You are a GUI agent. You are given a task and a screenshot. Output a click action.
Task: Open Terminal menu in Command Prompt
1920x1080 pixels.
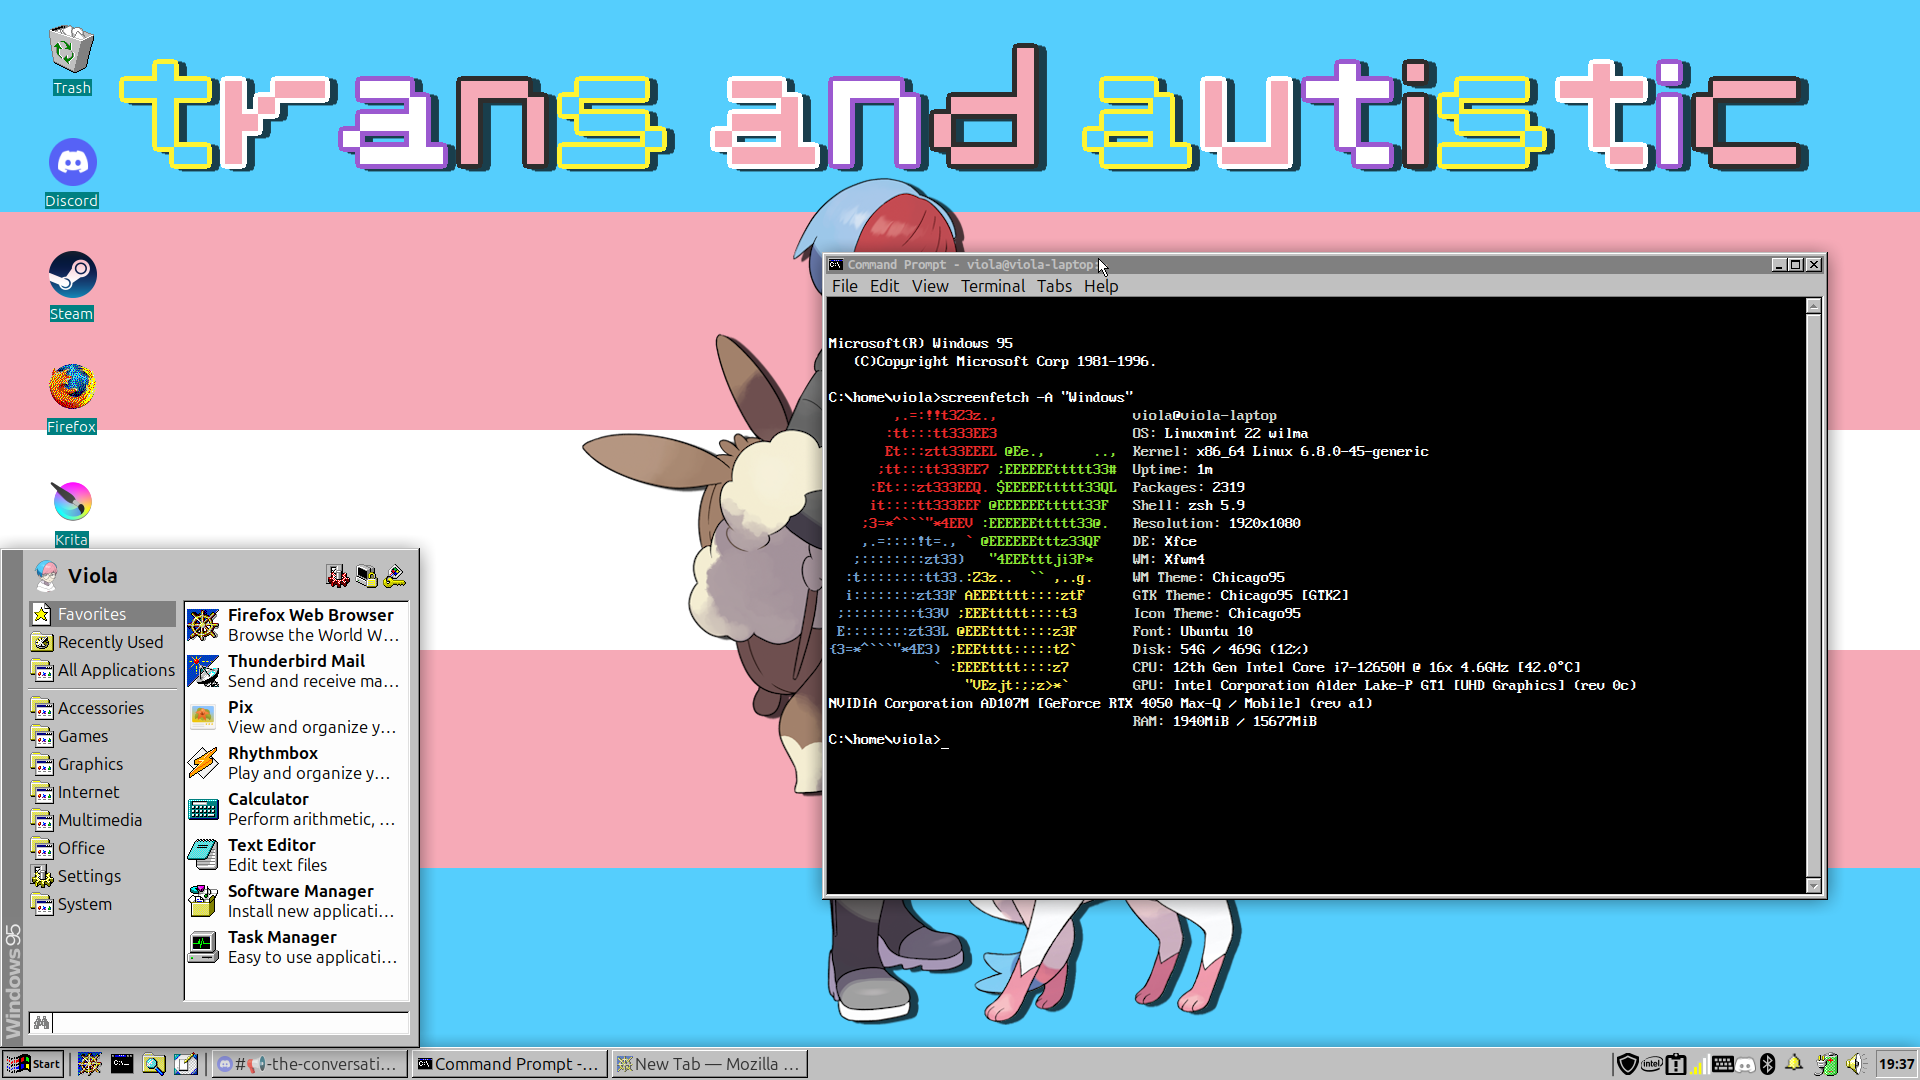[993, 286]
